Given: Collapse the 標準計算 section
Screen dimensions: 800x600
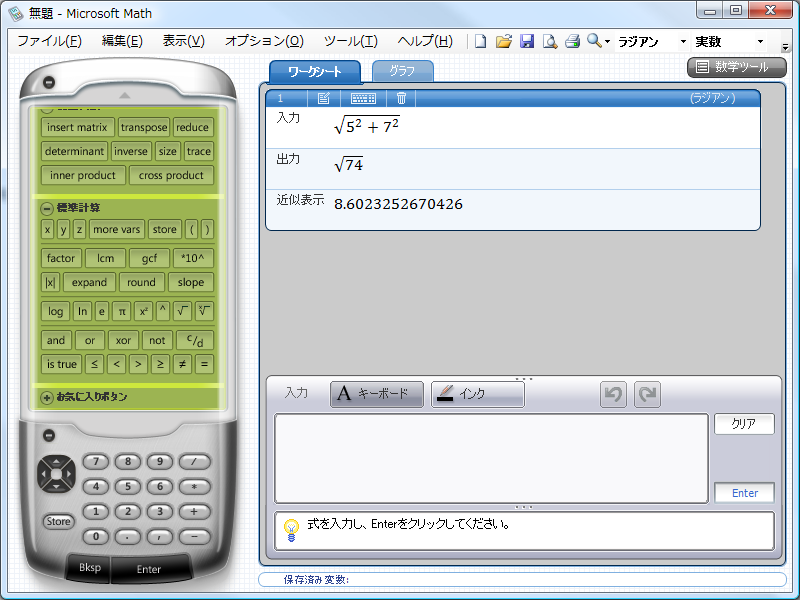Looking at the screenshot, I should coord(47,208).
